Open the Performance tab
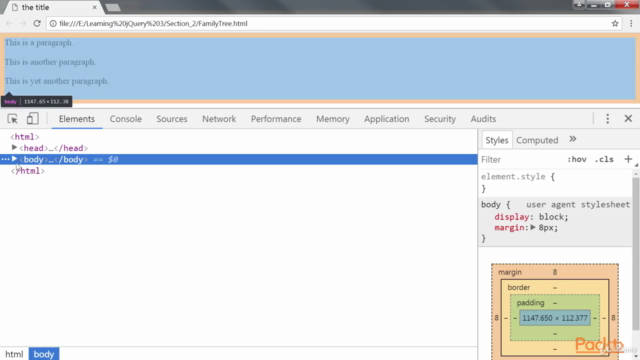 [x=276, y=119]
